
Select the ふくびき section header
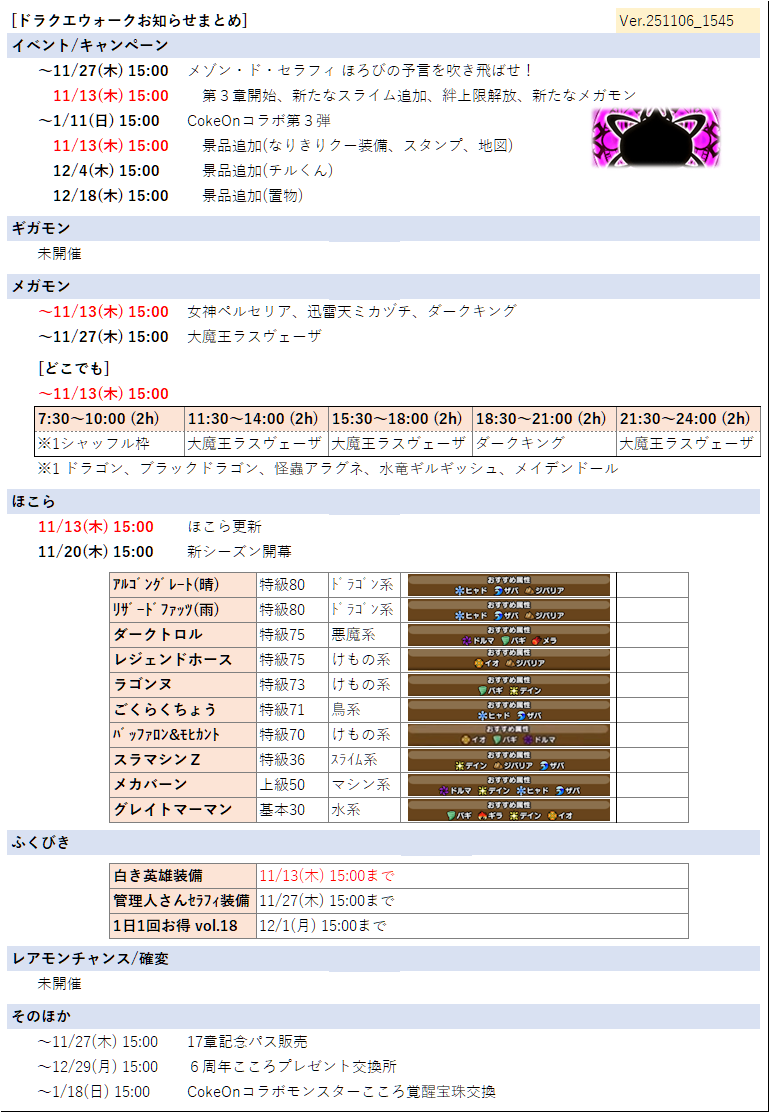pos(41,841)
